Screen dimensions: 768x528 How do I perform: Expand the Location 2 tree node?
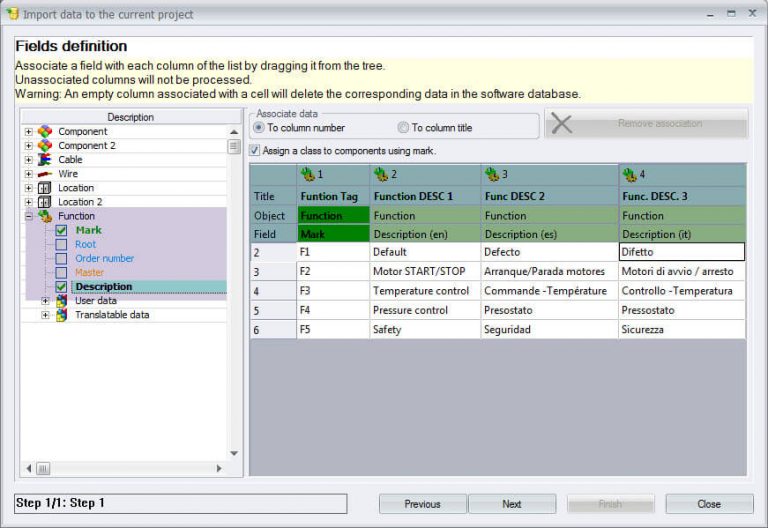(x=28, y=202)
